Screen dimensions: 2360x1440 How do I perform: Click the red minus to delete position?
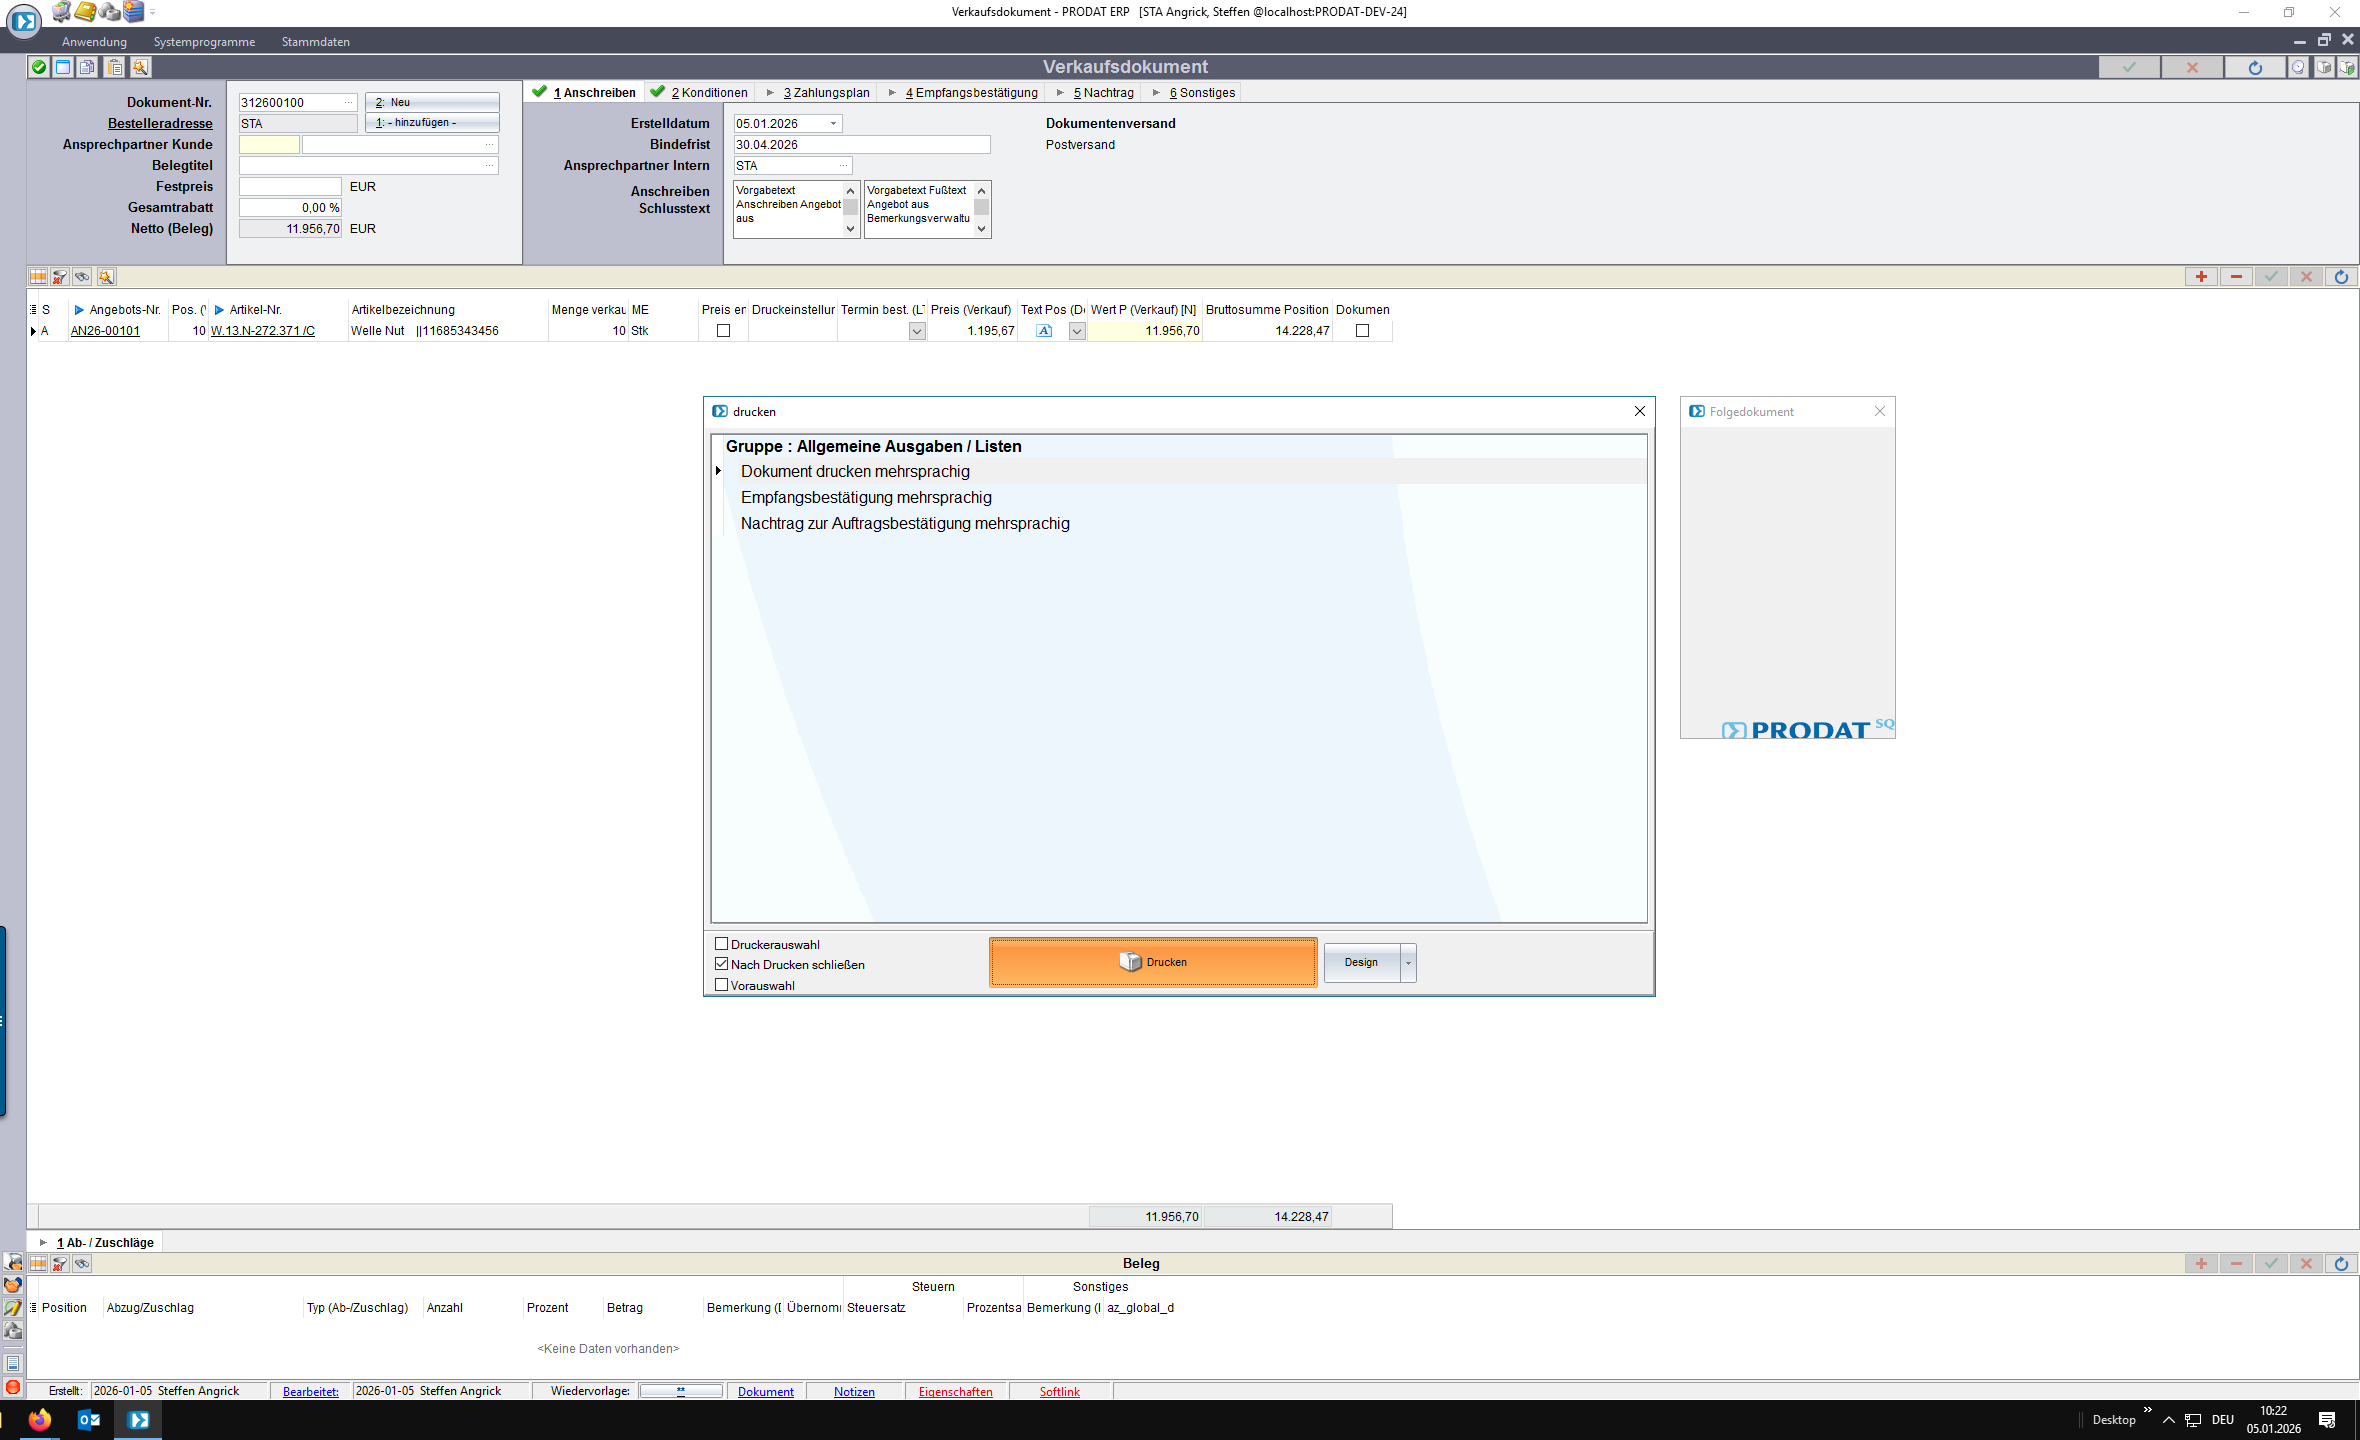pyautogui.click(x=2236, y=277)
